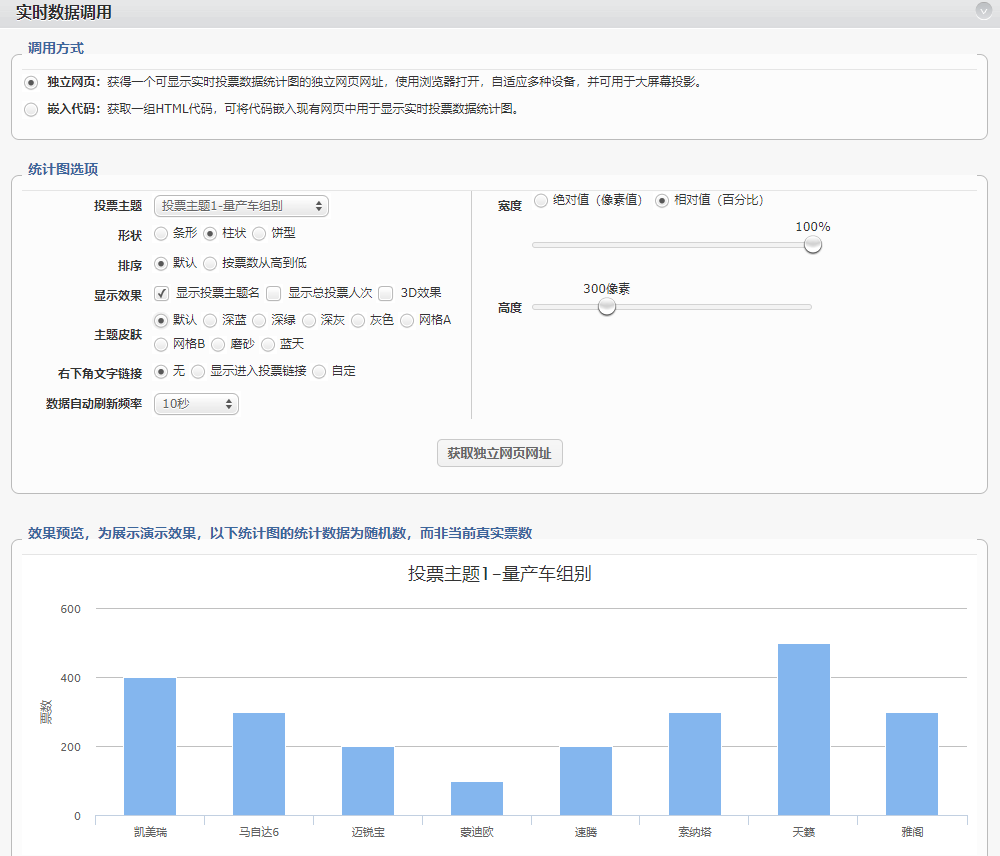
Task: Select 绝对值（像素值） width option
Action: point(541,201)
